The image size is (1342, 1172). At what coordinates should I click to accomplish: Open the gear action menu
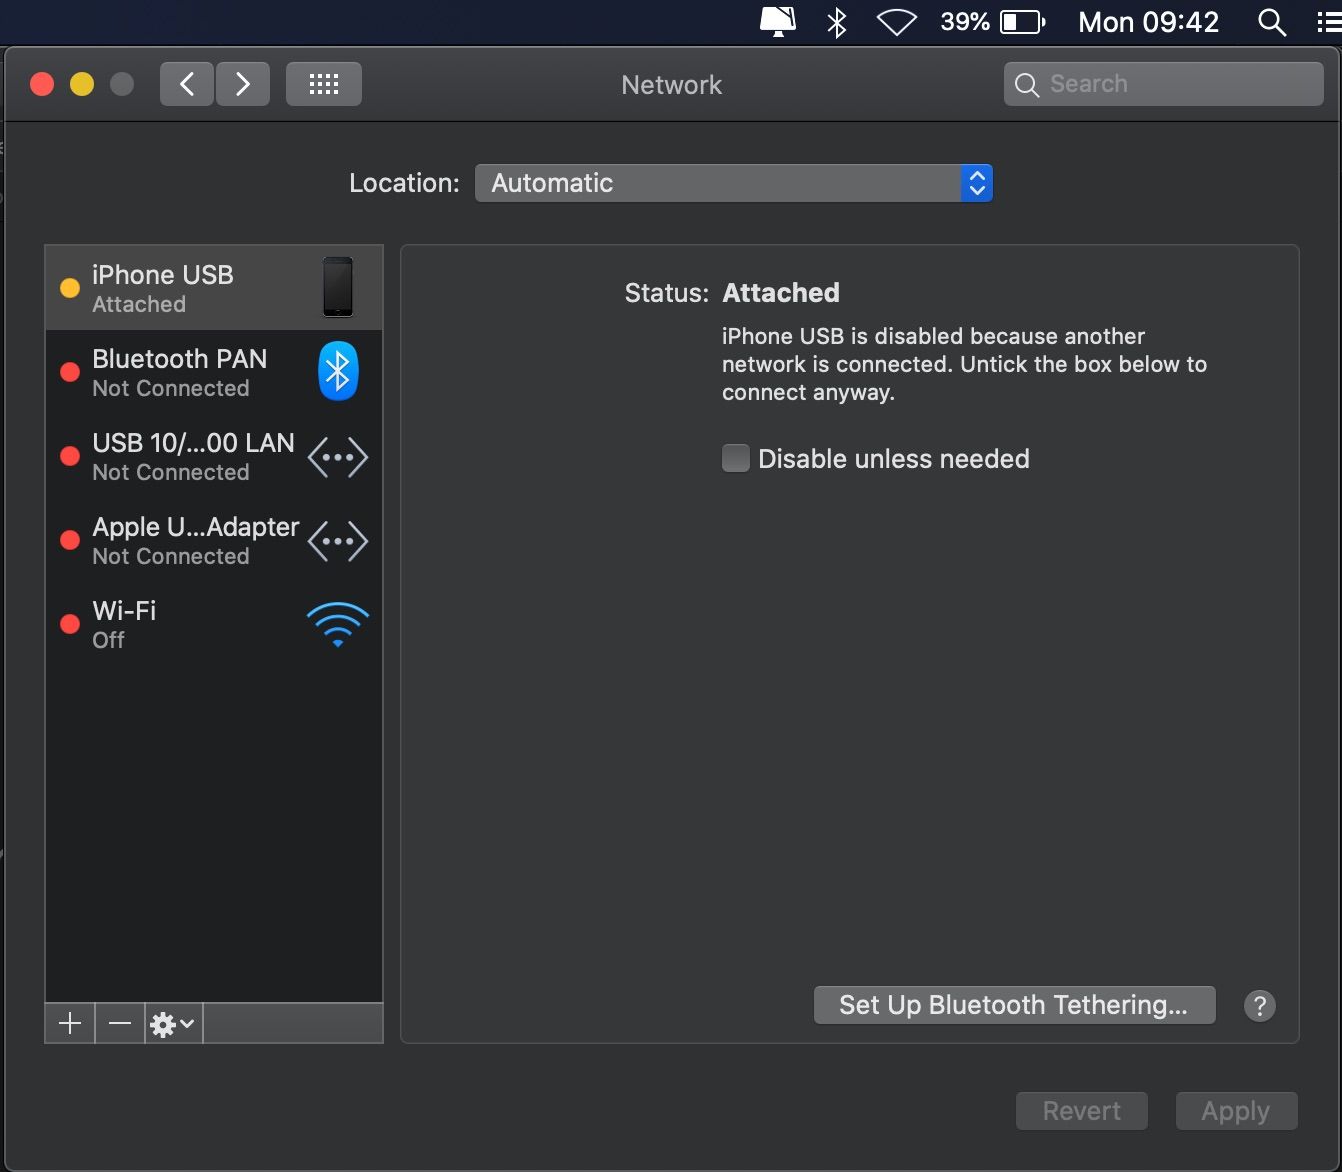173,1023
